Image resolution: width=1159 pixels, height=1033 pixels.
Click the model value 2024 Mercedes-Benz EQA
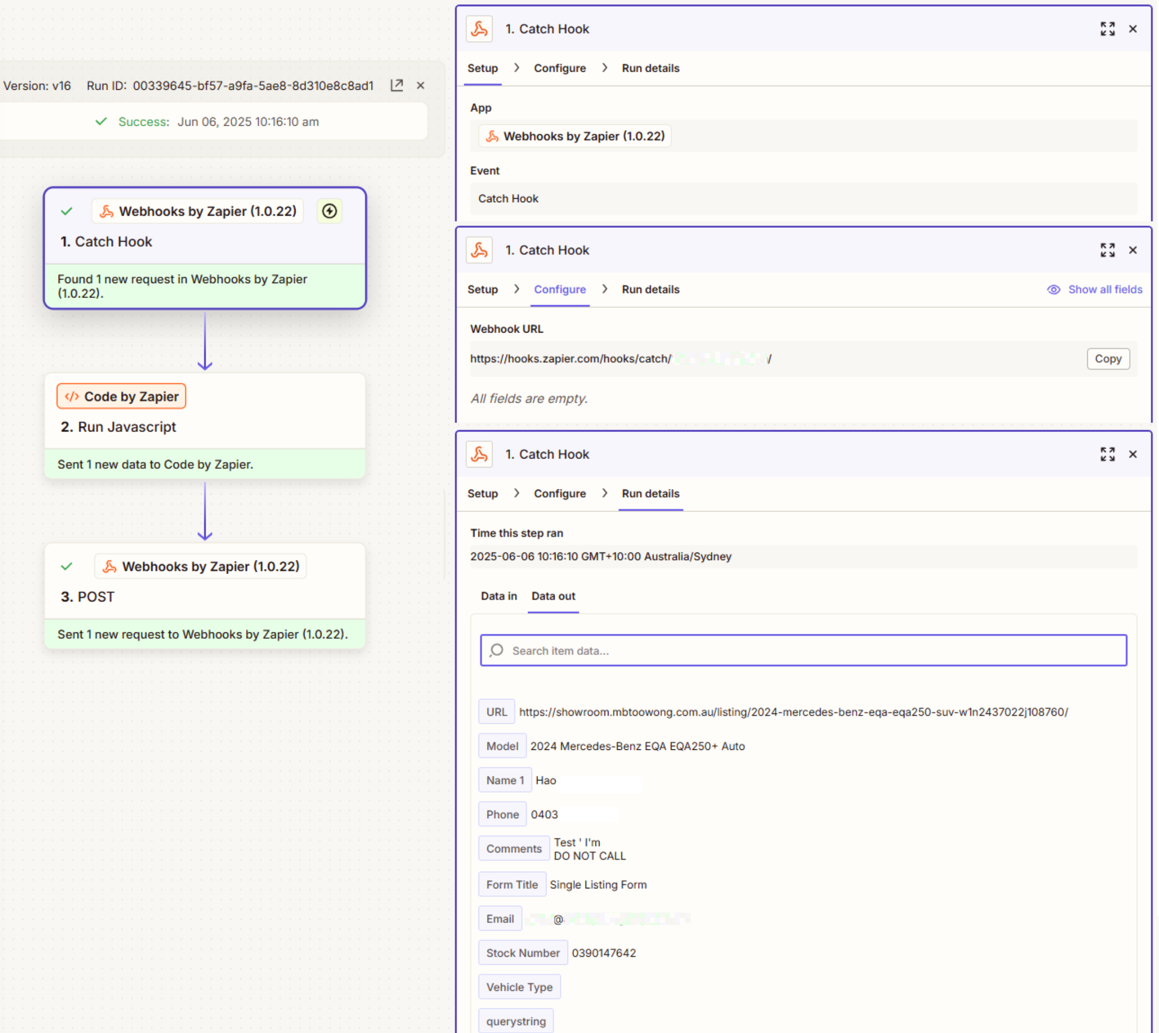[x=638, y=746]
